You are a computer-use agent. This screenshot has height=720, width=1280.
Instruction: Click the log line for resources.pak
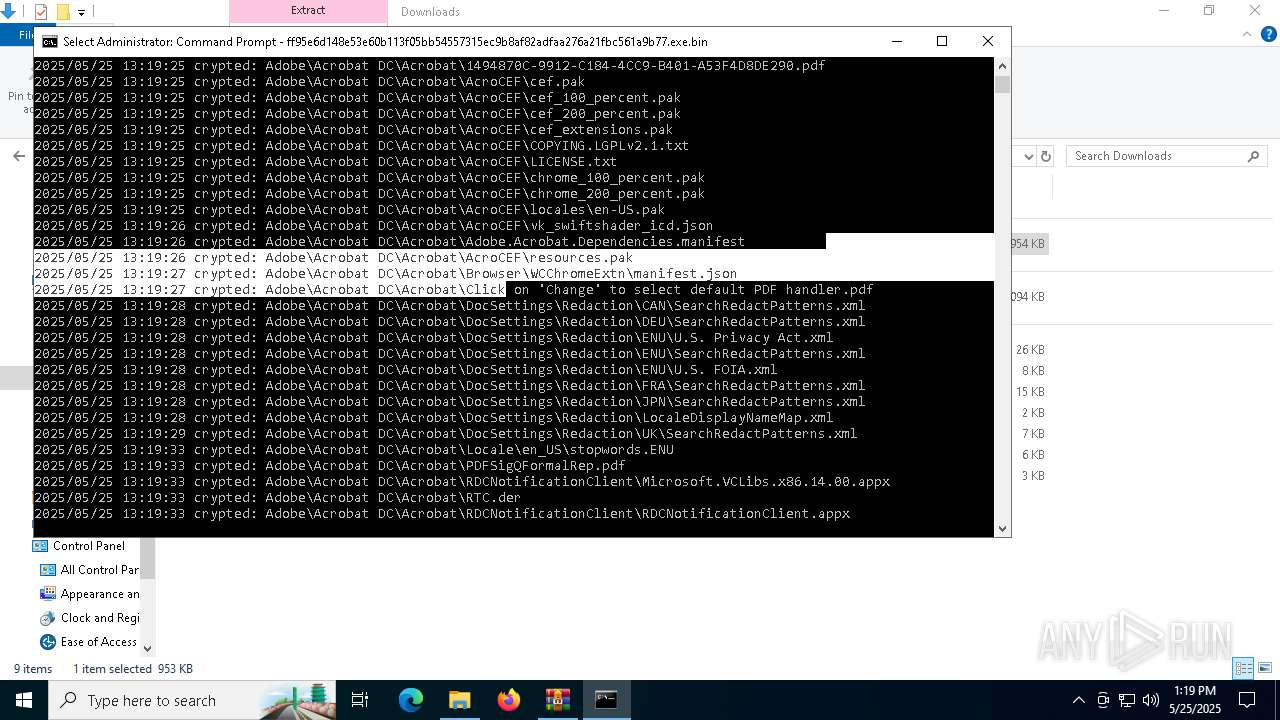[x=334, y=258]
